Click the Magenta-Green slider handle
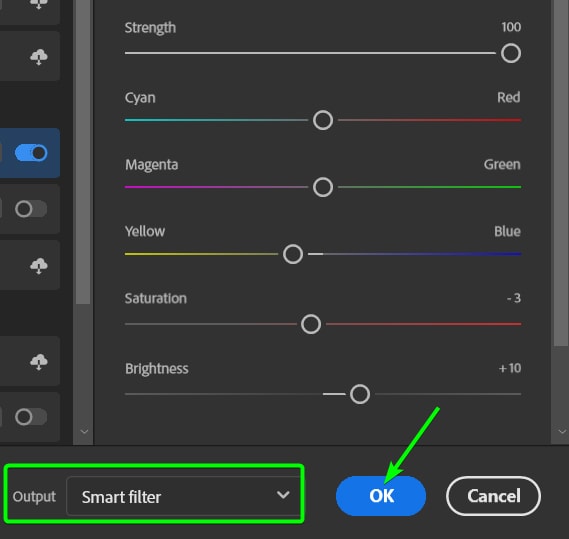Viewport: 569px width, 539px height. 323,187
